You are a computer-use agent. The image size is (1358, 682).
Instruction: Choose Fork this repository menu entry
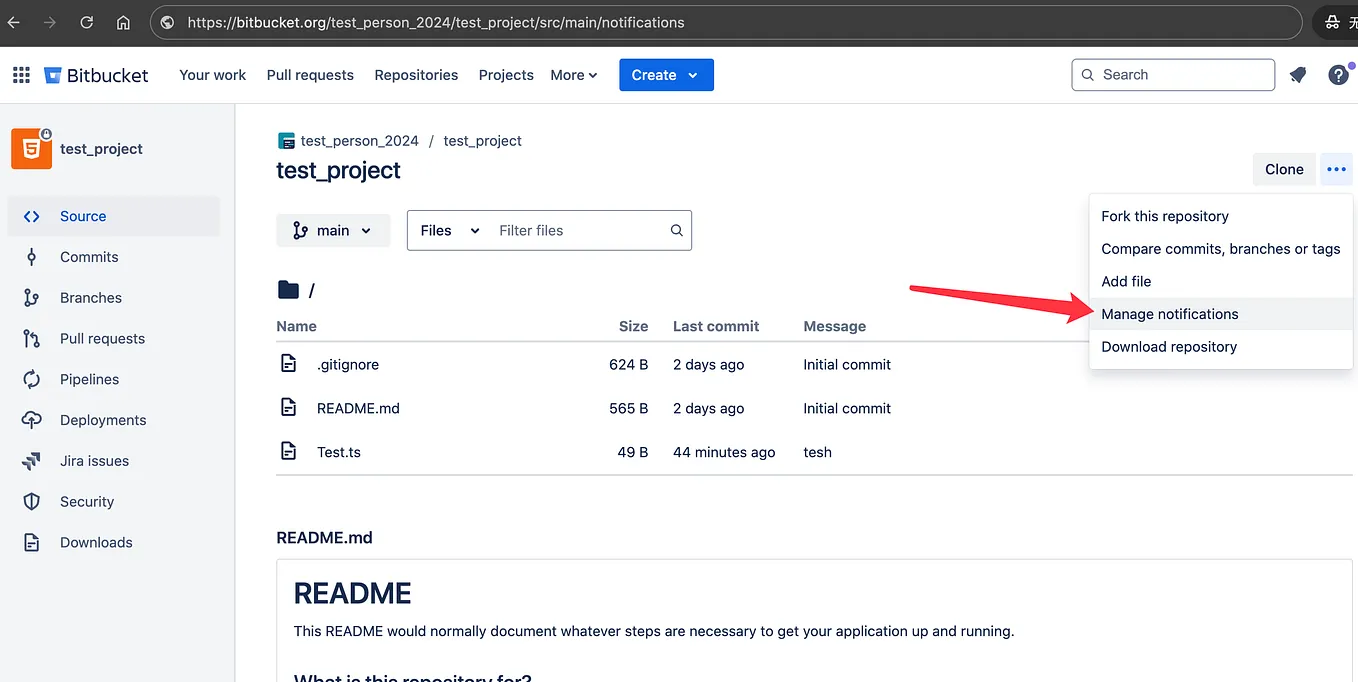point(1164,216)
